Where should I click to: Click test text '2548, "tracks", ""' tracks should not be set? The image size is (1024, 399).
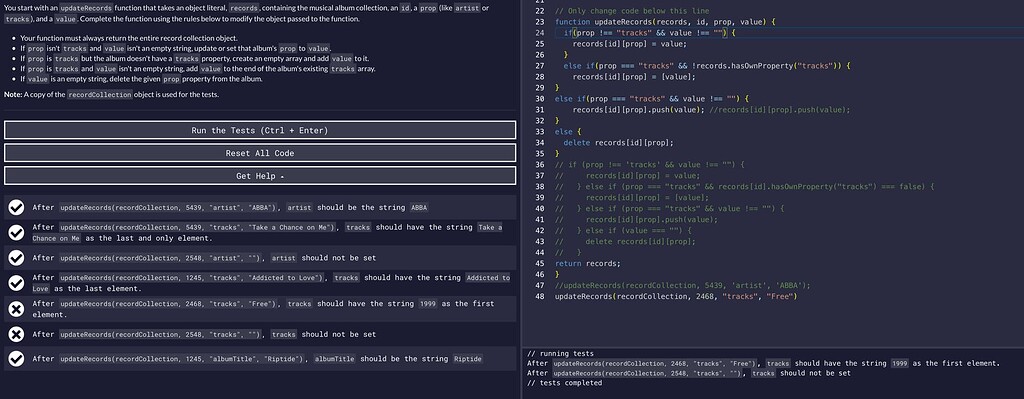[204, 334]
